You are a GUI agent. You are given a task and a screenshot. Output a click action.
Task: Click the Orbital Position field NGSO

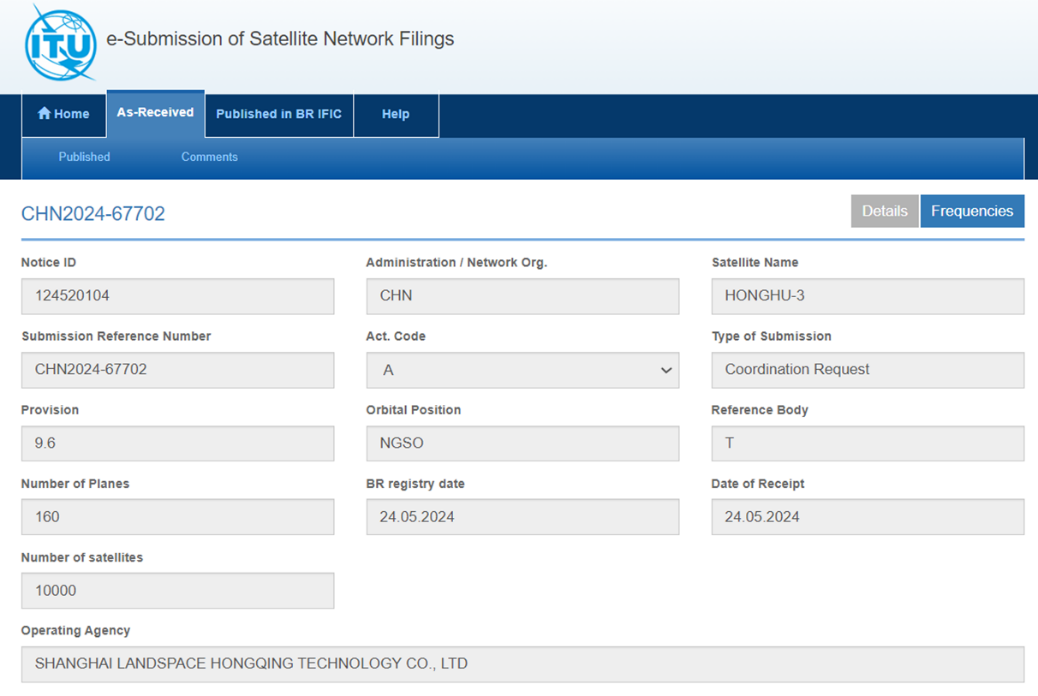click(x=522, y=443)
